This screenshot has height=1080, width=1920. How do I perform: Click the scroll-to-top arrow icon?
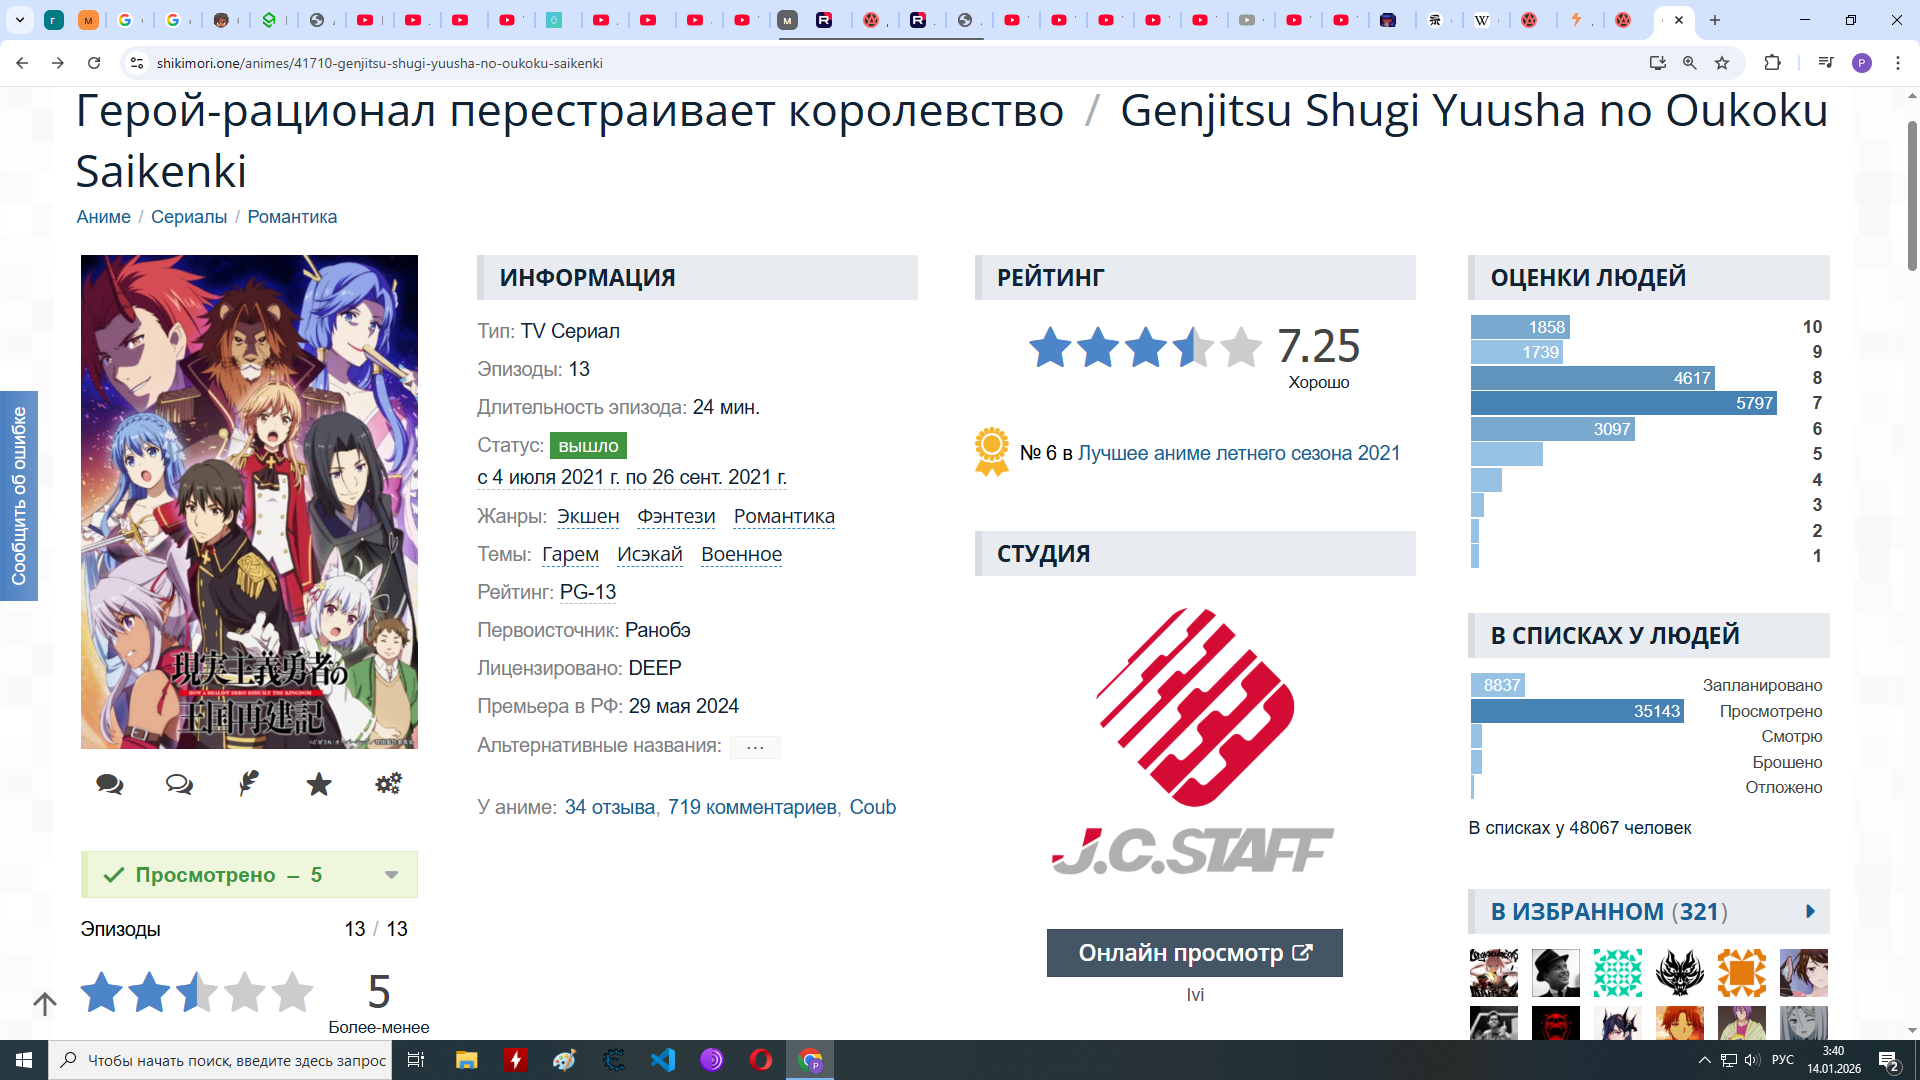45,1003
